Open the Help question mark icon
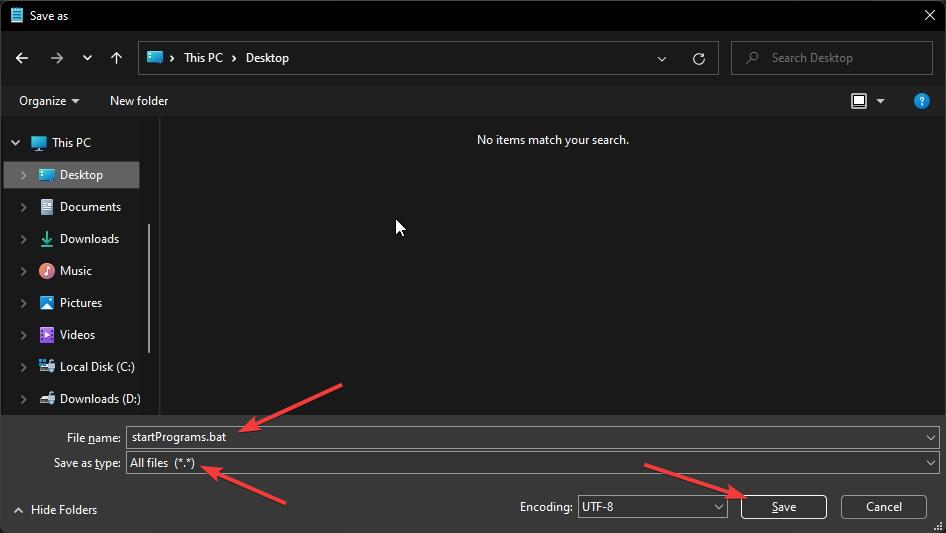946x533 pixels. (x=922, y=101)
